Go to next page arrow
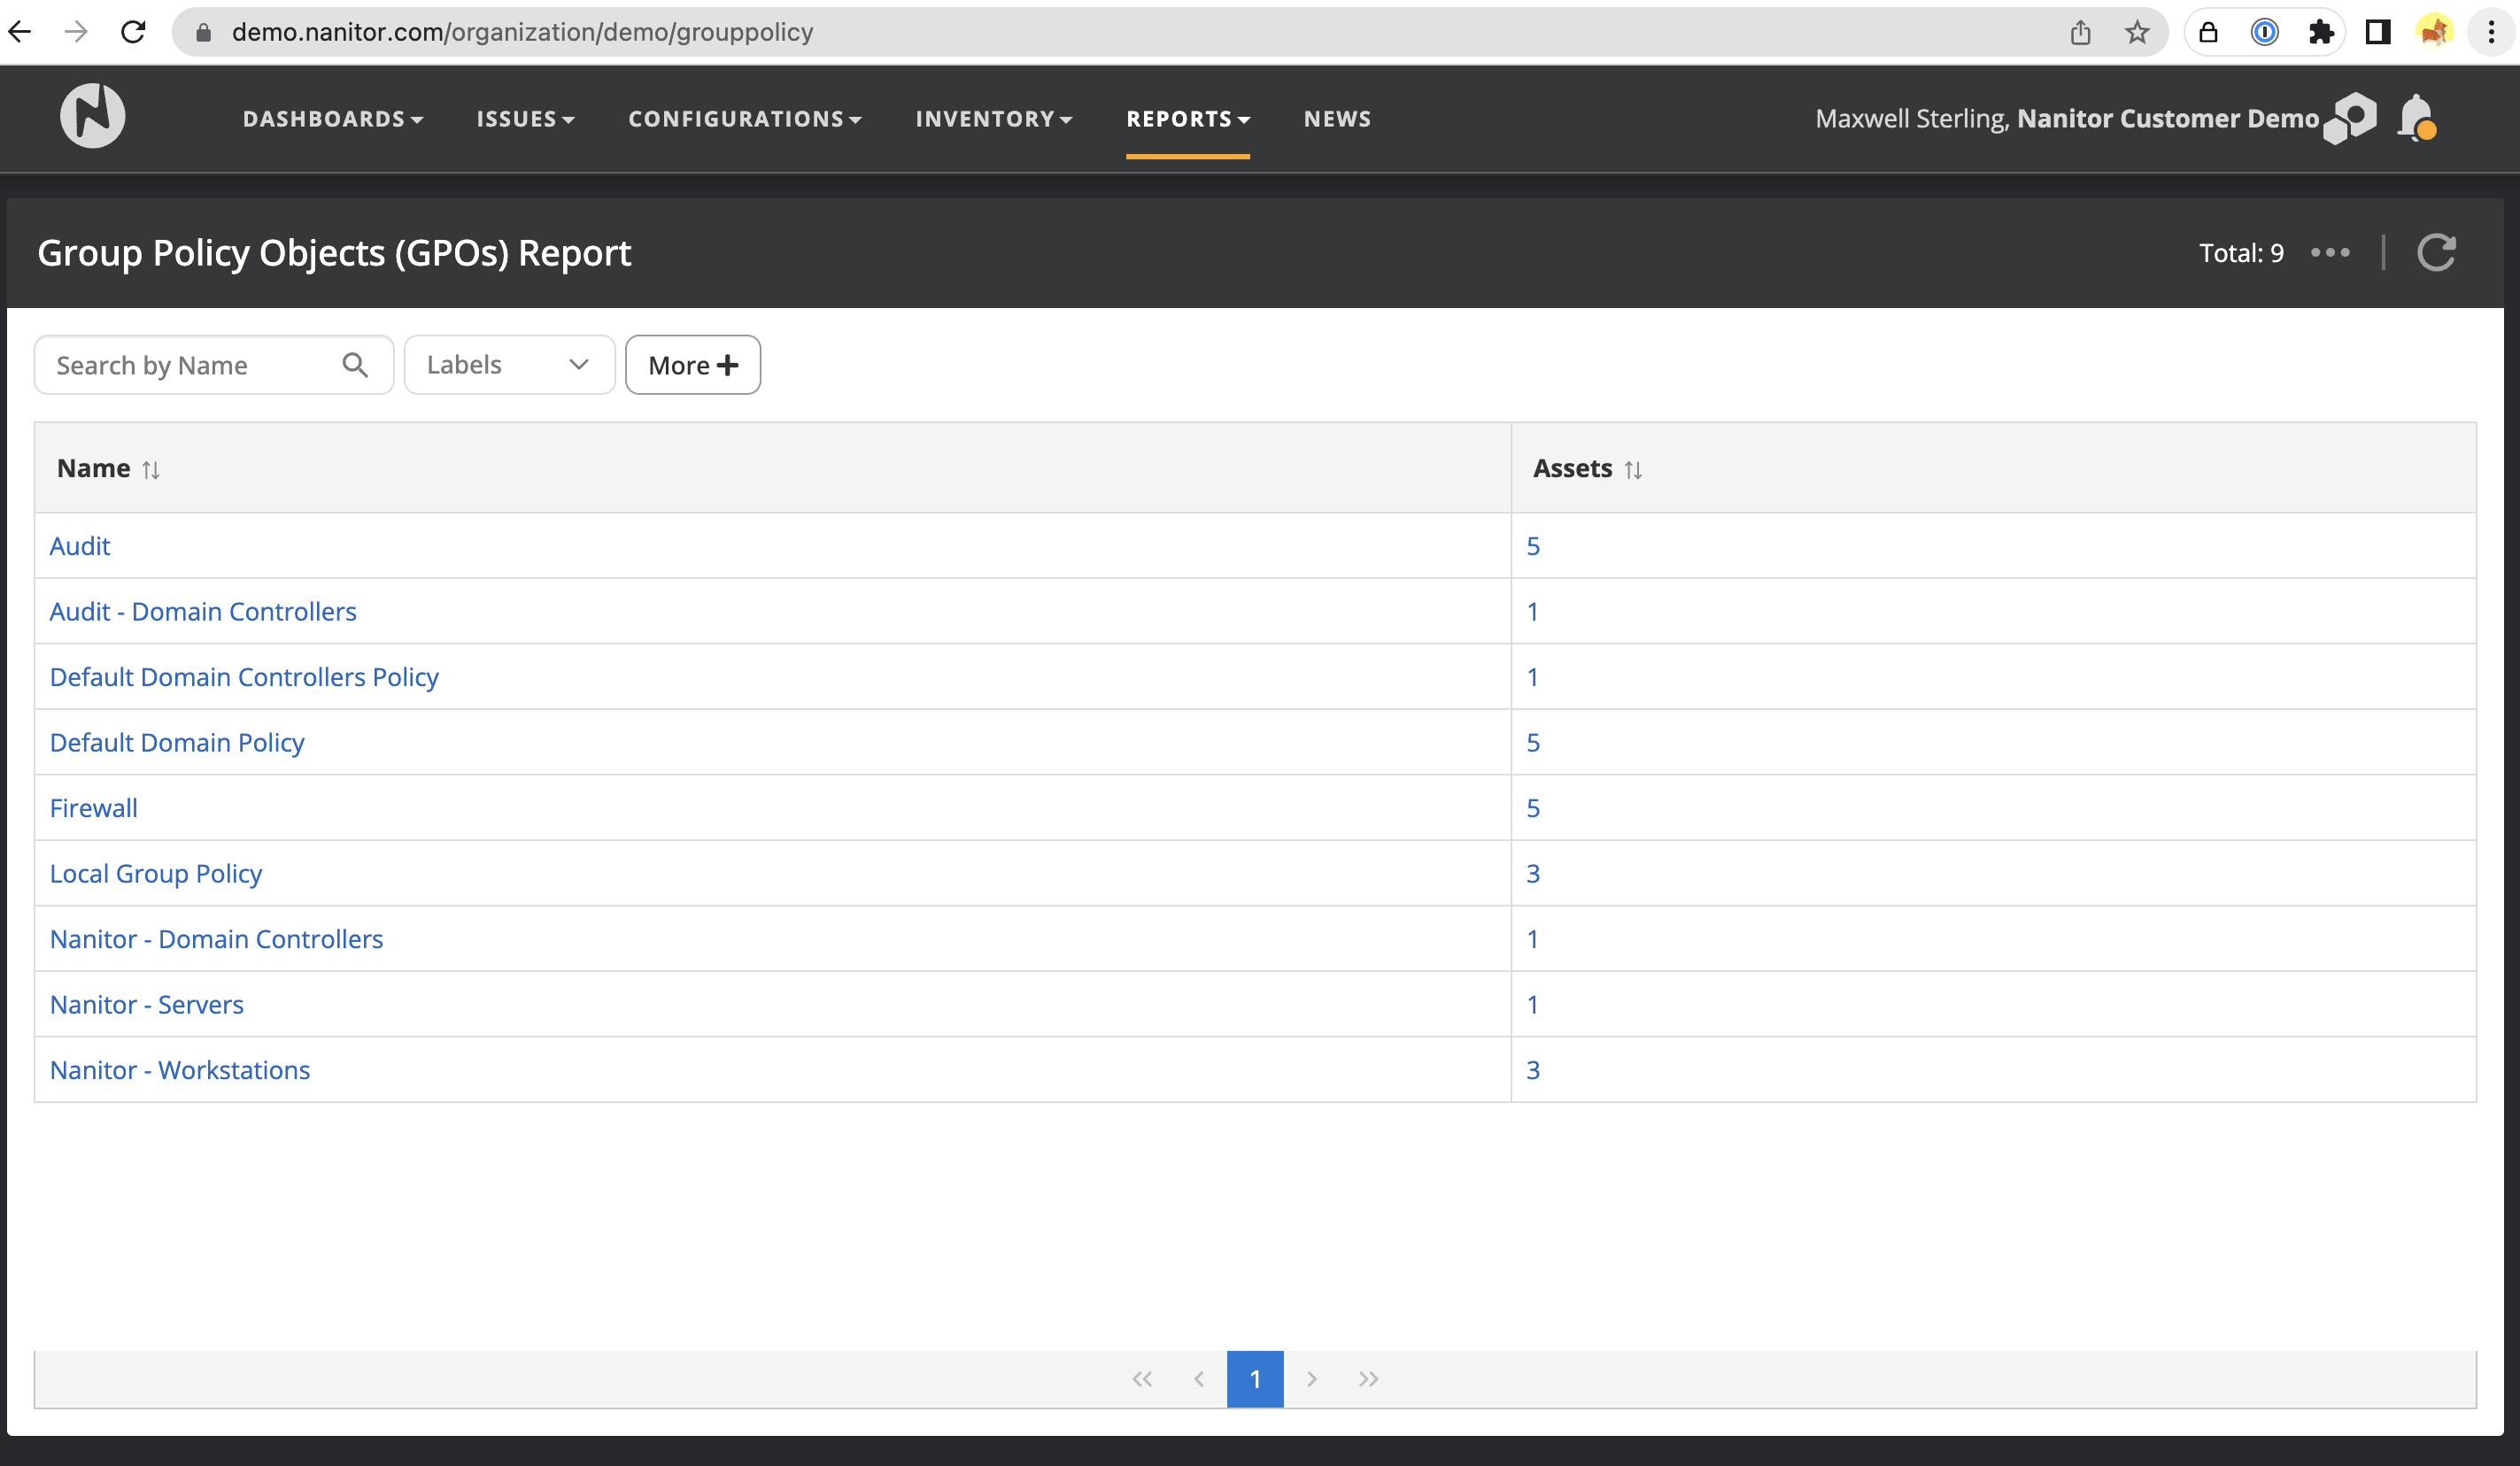Screen dimensions: 2520x1466 [x=1312, y=1379]
